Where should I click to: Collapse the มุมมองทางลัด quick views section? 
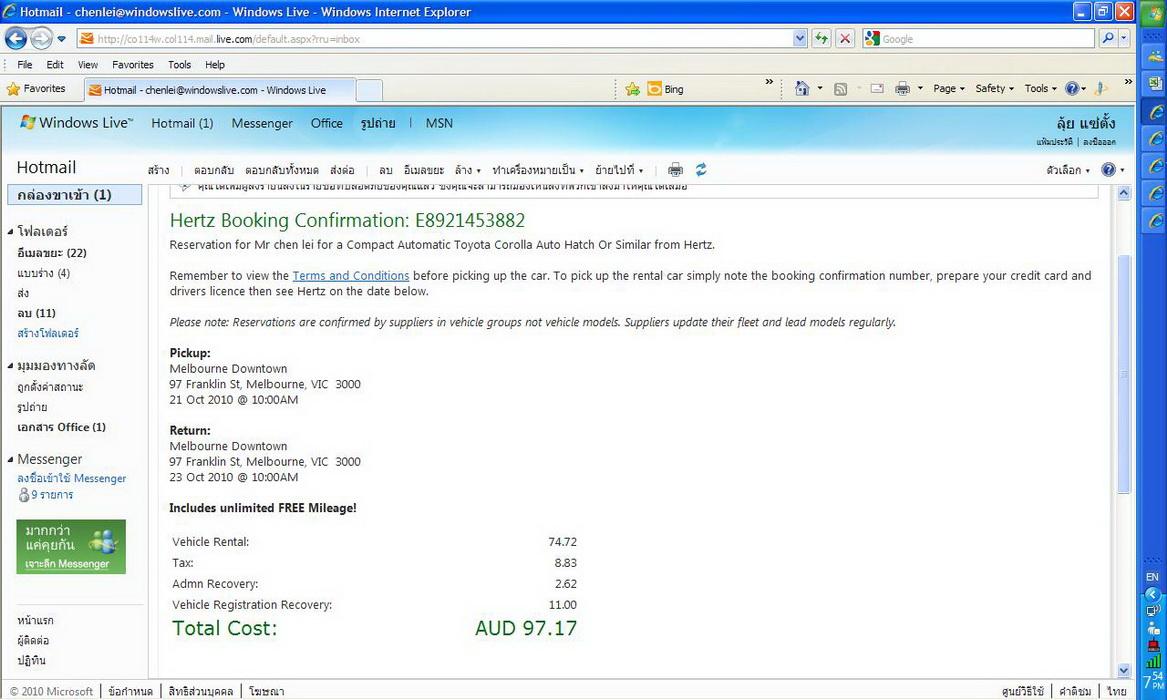[10, 366]
